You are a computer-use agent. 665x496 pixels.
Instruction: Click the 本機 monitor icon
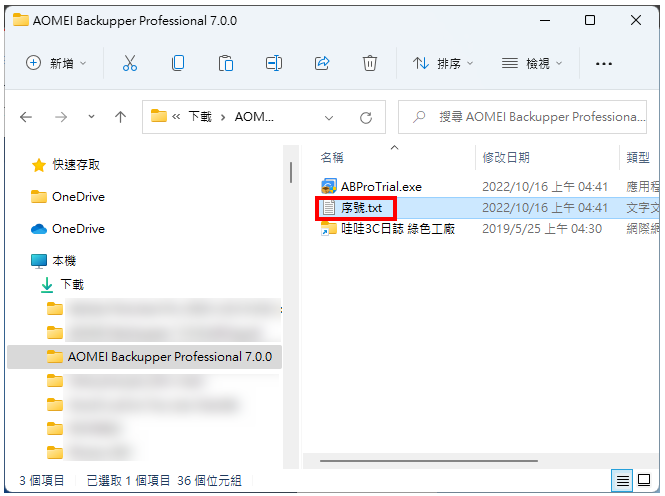[39, 261]
